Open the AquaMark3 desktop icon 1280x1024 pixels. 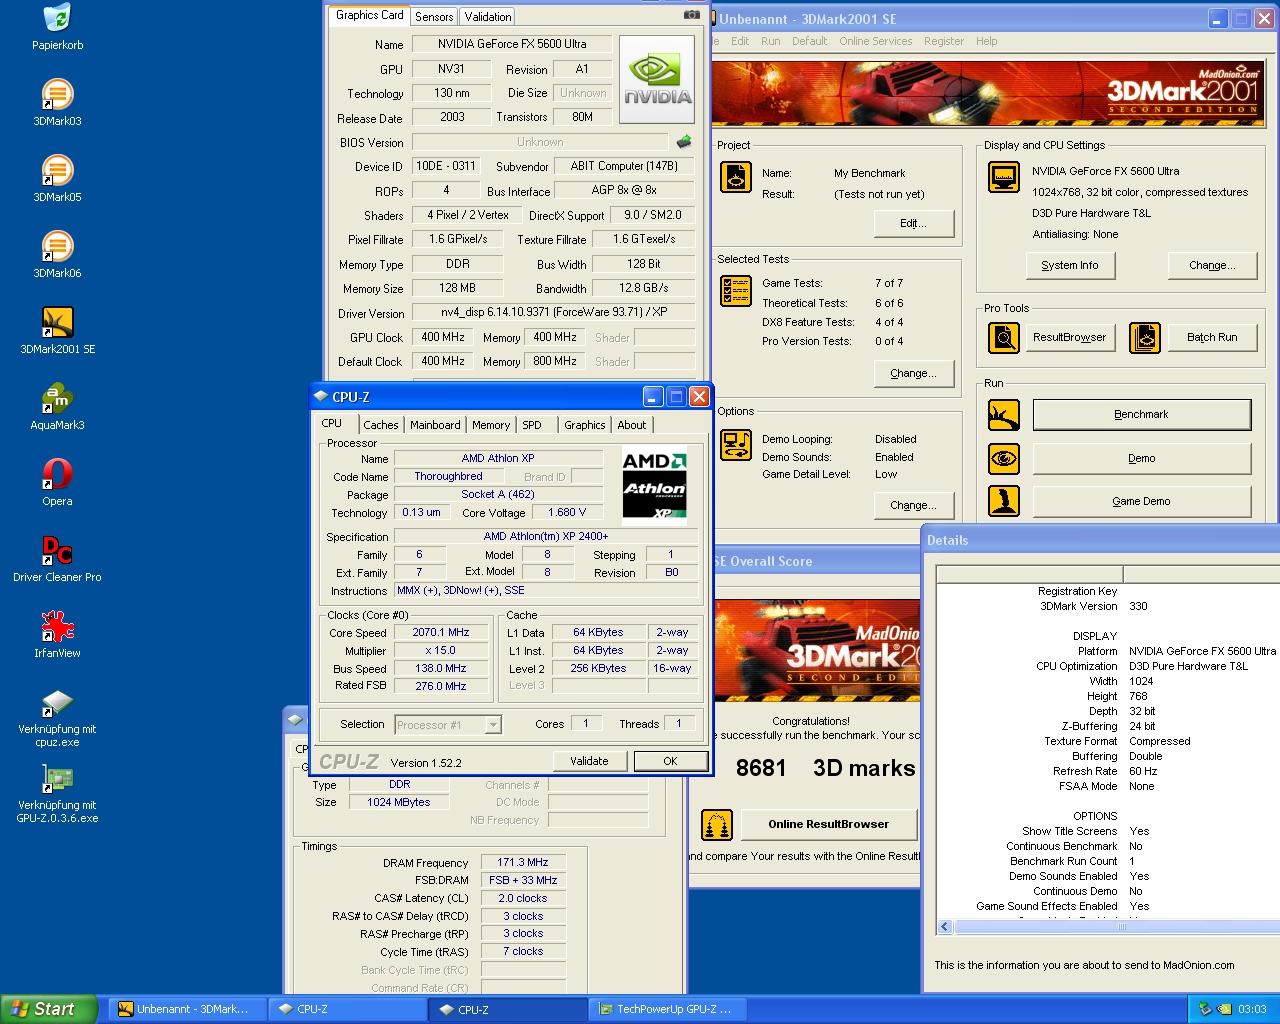[x=57, y=399]
